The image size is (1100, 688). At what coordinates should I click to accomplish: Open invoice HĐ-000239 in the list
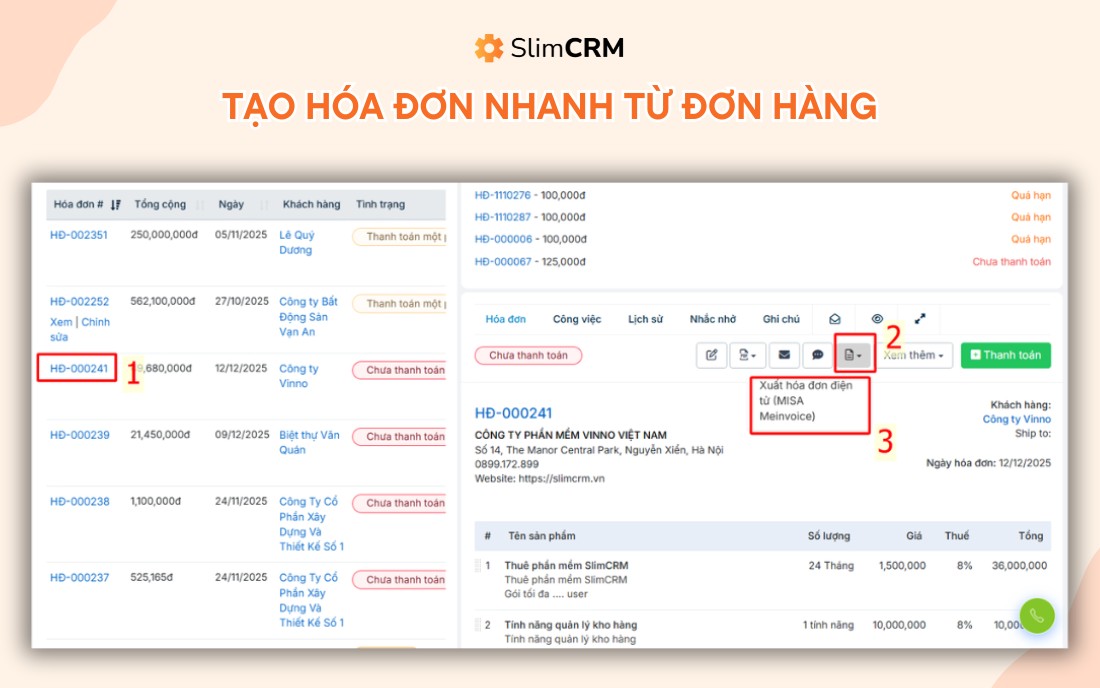point(79,435)
